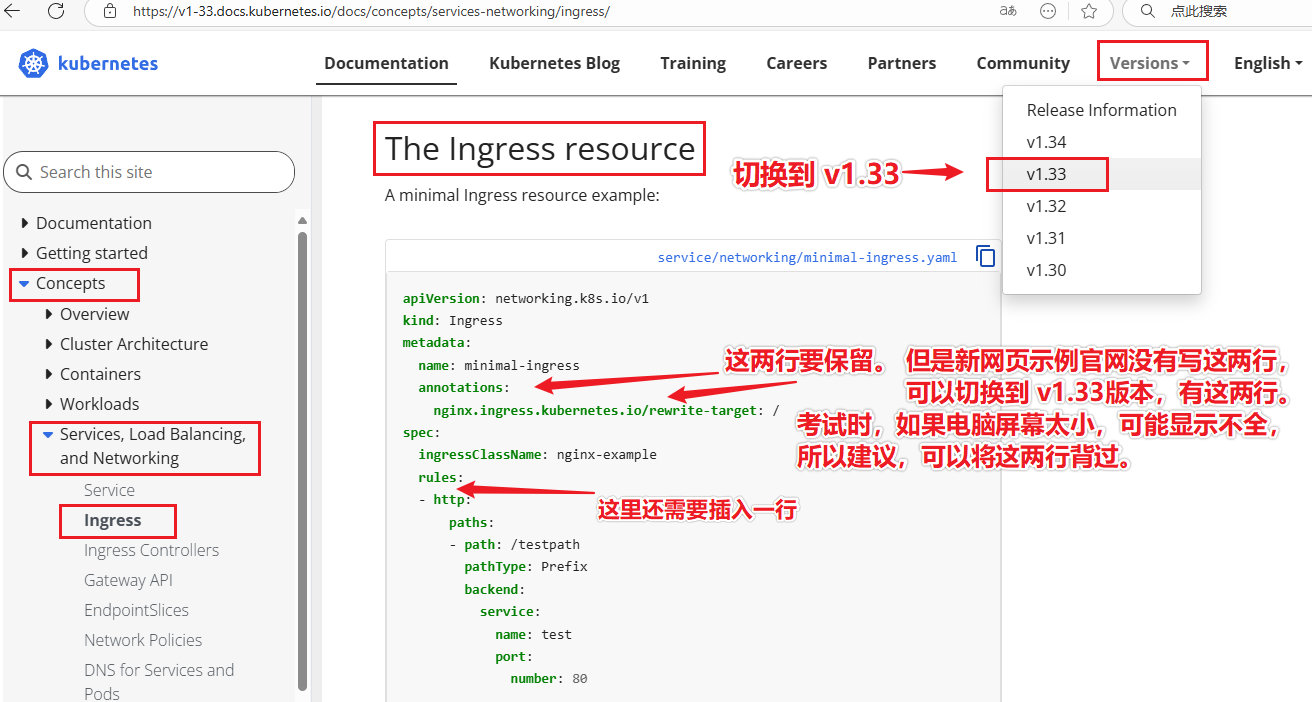Activate read aloud icon in address bar

click(x=1007, y=12)
